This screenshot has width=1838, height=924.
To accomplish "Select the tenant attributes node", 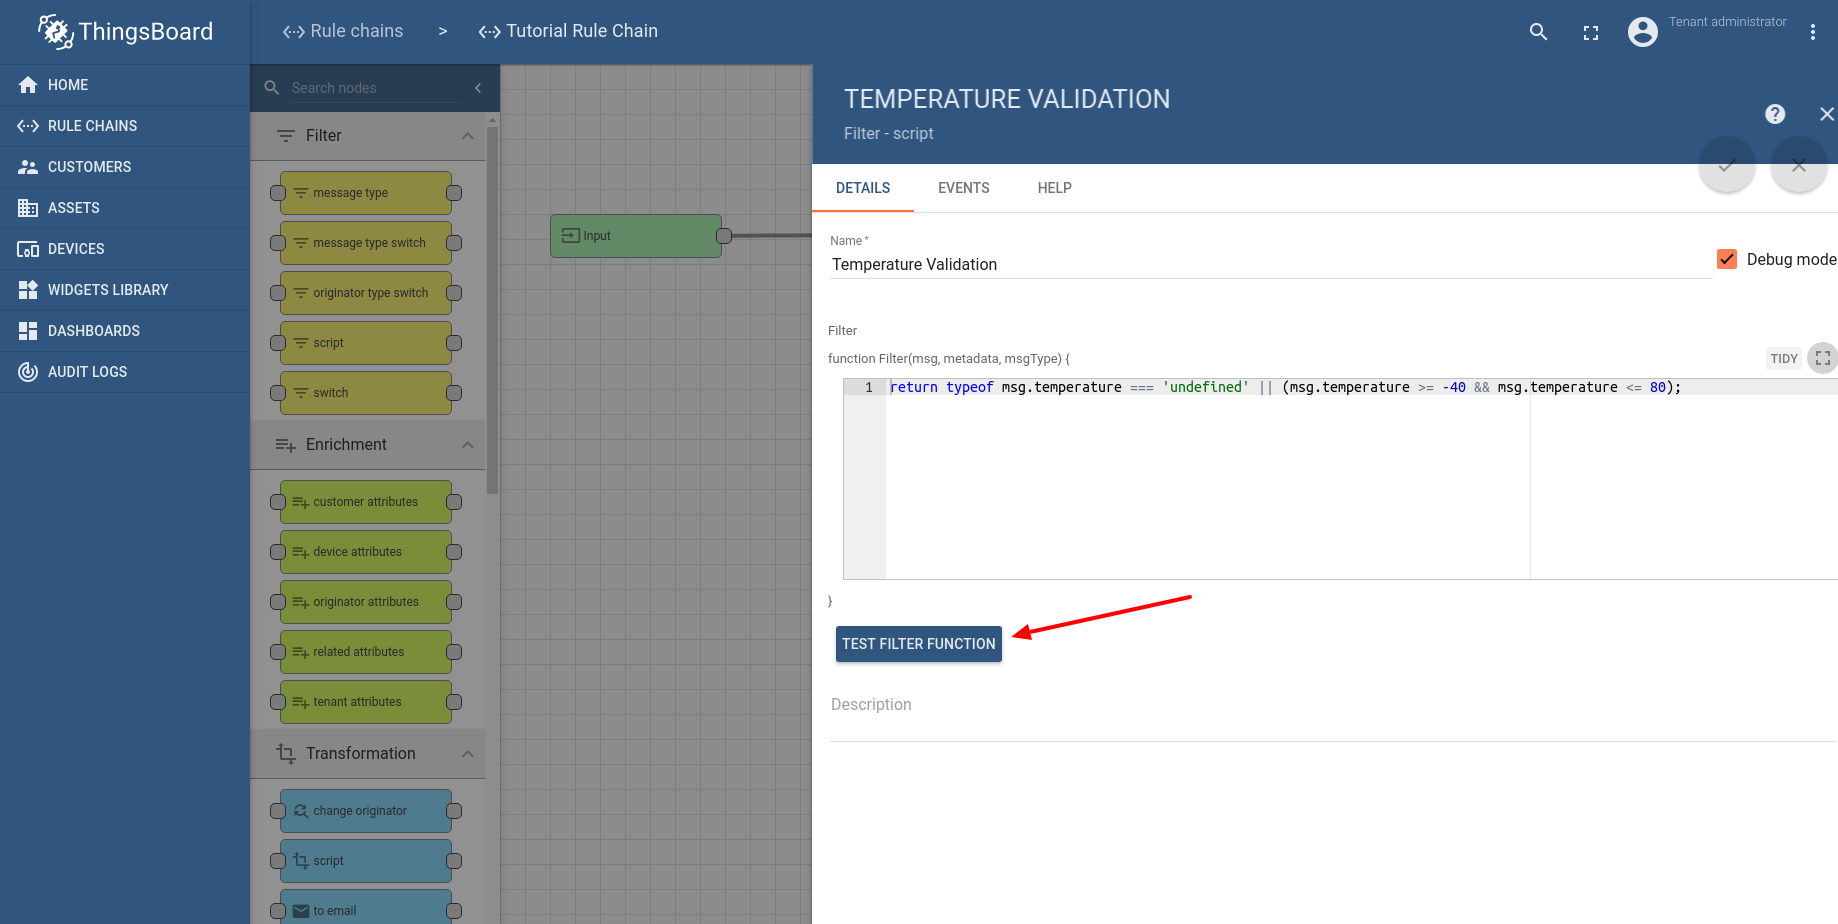I will click(x=366, y=702).
